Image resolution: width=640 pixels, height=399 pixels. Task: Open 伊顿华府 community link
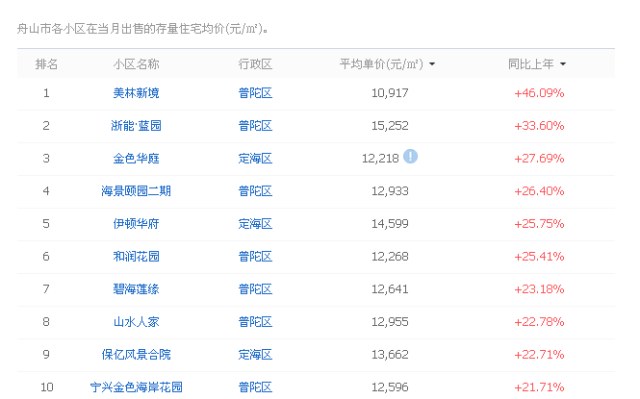click(136, 224)
